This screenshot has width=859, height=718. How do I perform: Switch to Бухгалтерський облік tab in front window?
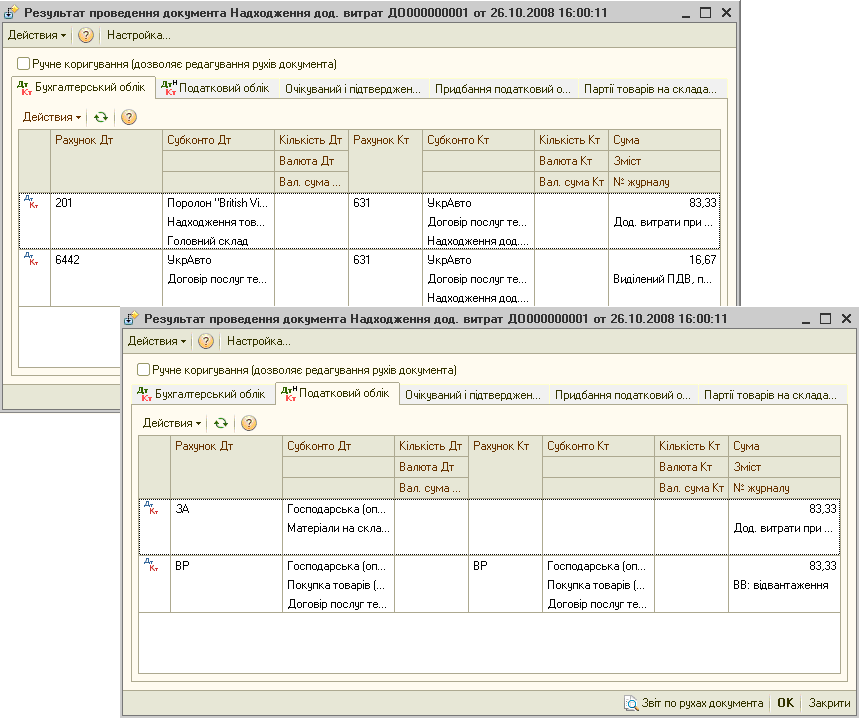203,394
